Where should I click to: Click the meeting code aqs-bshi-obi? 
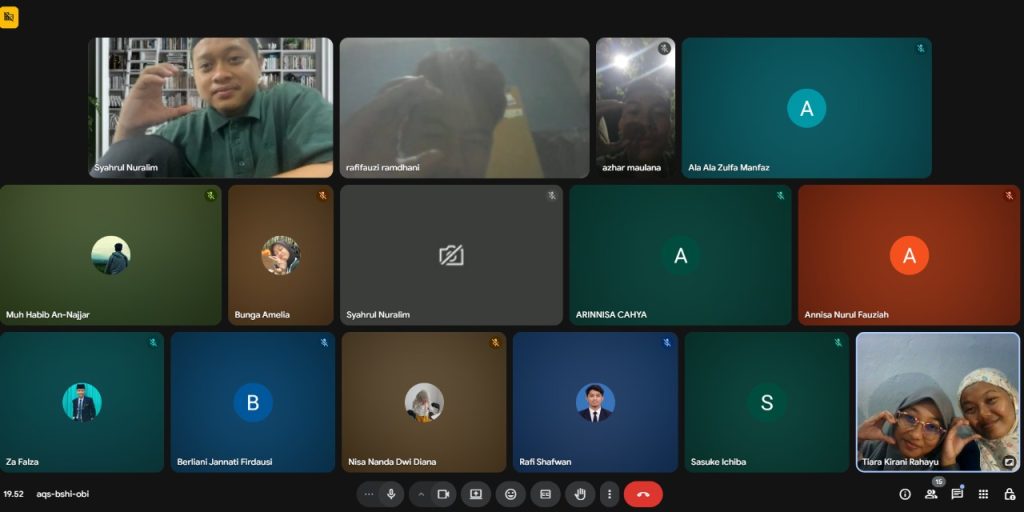click(x=62, y=494)
